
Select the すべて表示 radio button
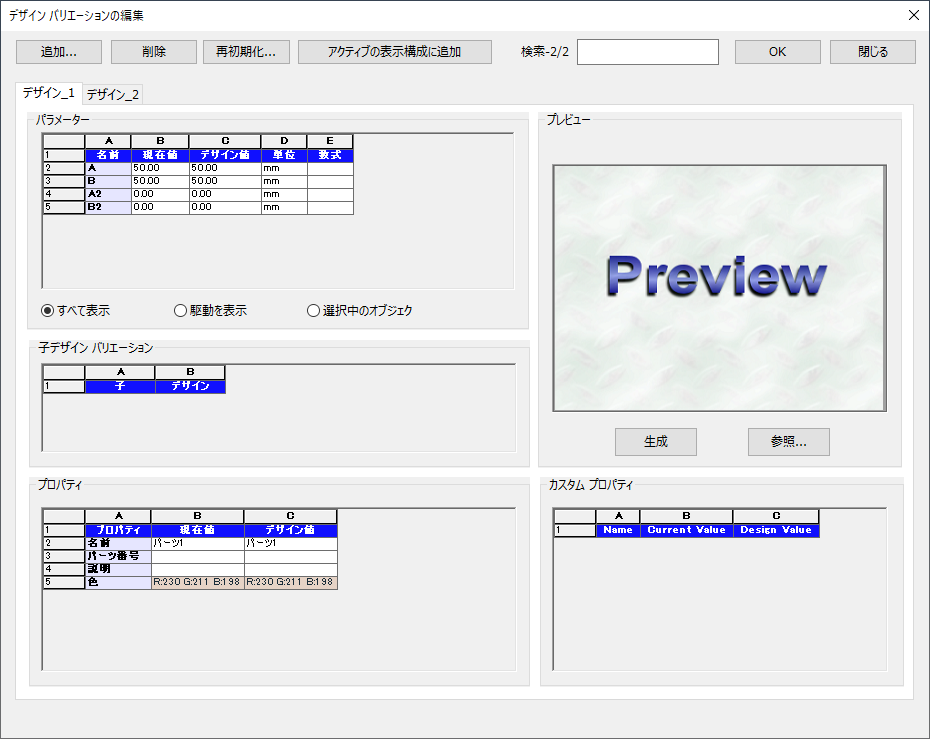pyautogui.click(x=48, y=311)
